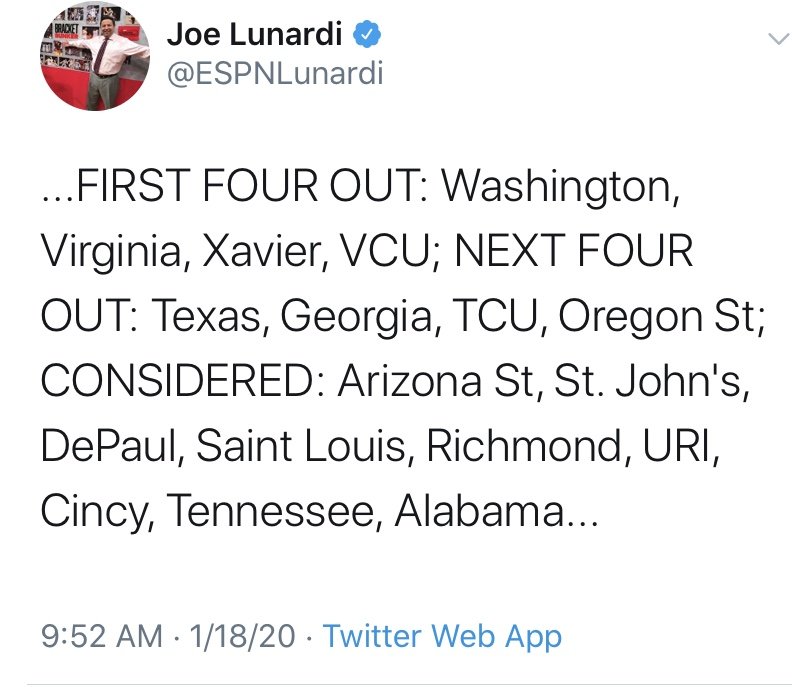Click the CONSIDERED label in tweet

[x=177, y=381]
